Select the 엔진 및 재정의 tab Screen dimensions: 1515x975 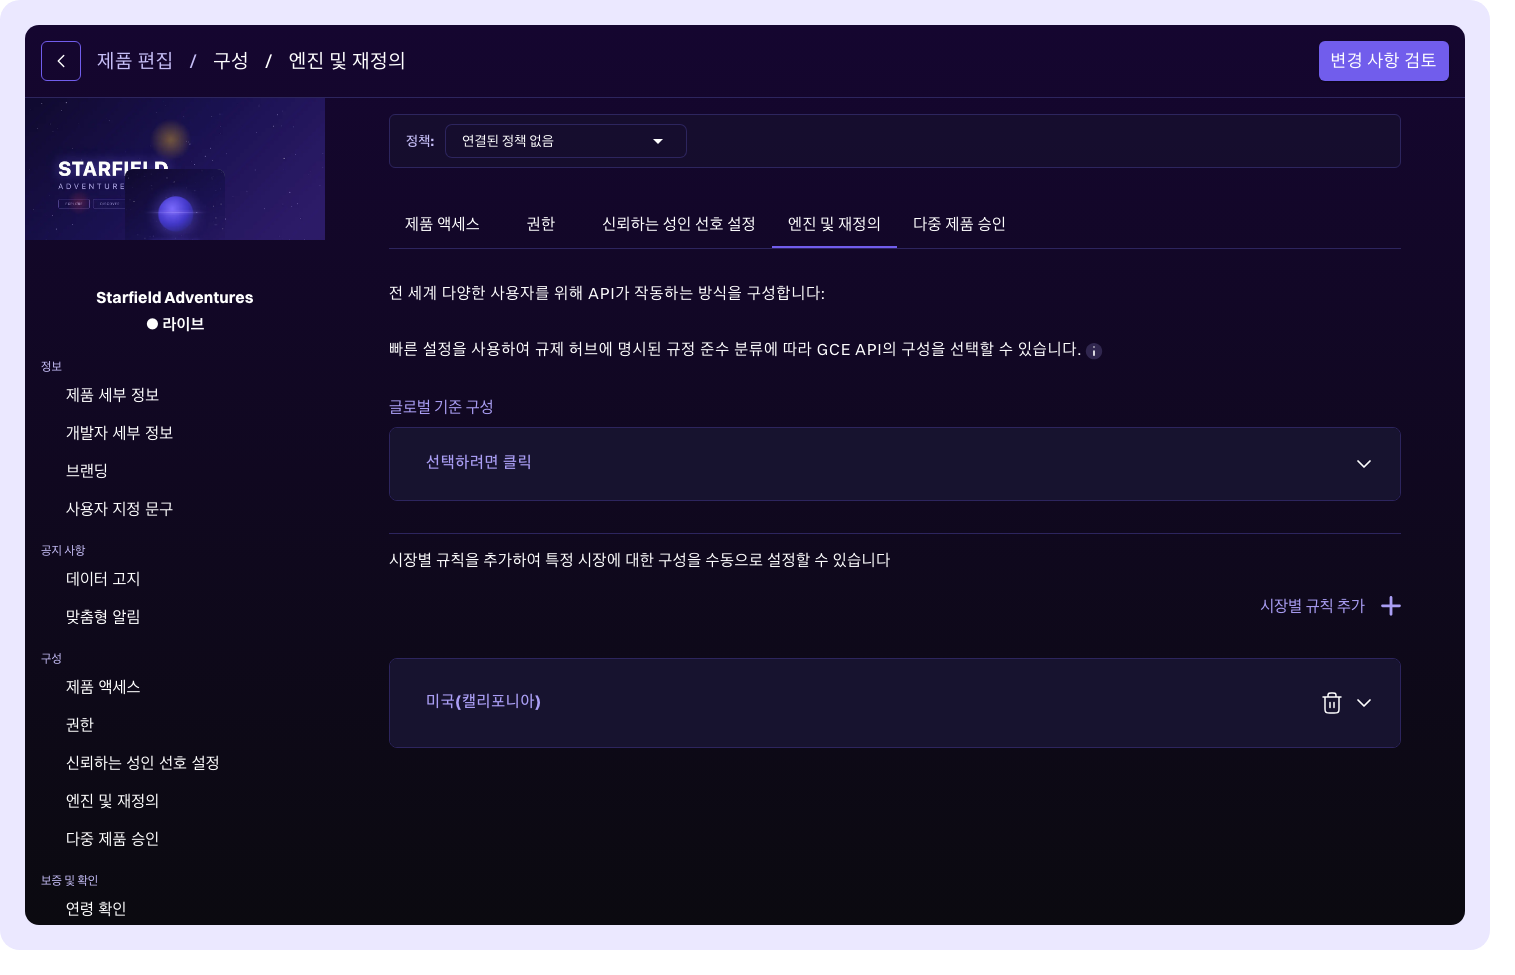(x=834, y=224)
